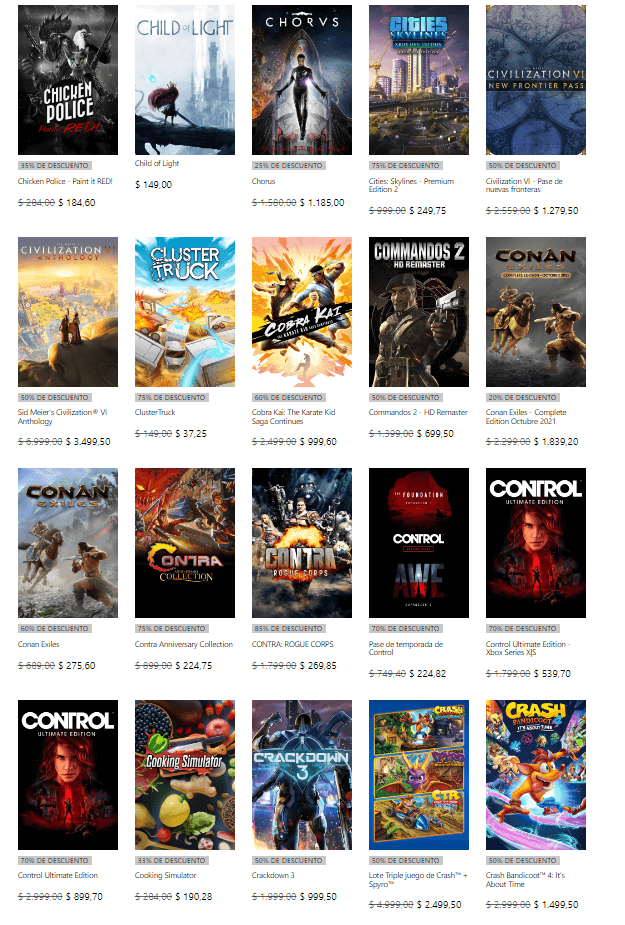
Task: Click the Crash Bandicoot 4 cover art
Action: click(536, 775)
